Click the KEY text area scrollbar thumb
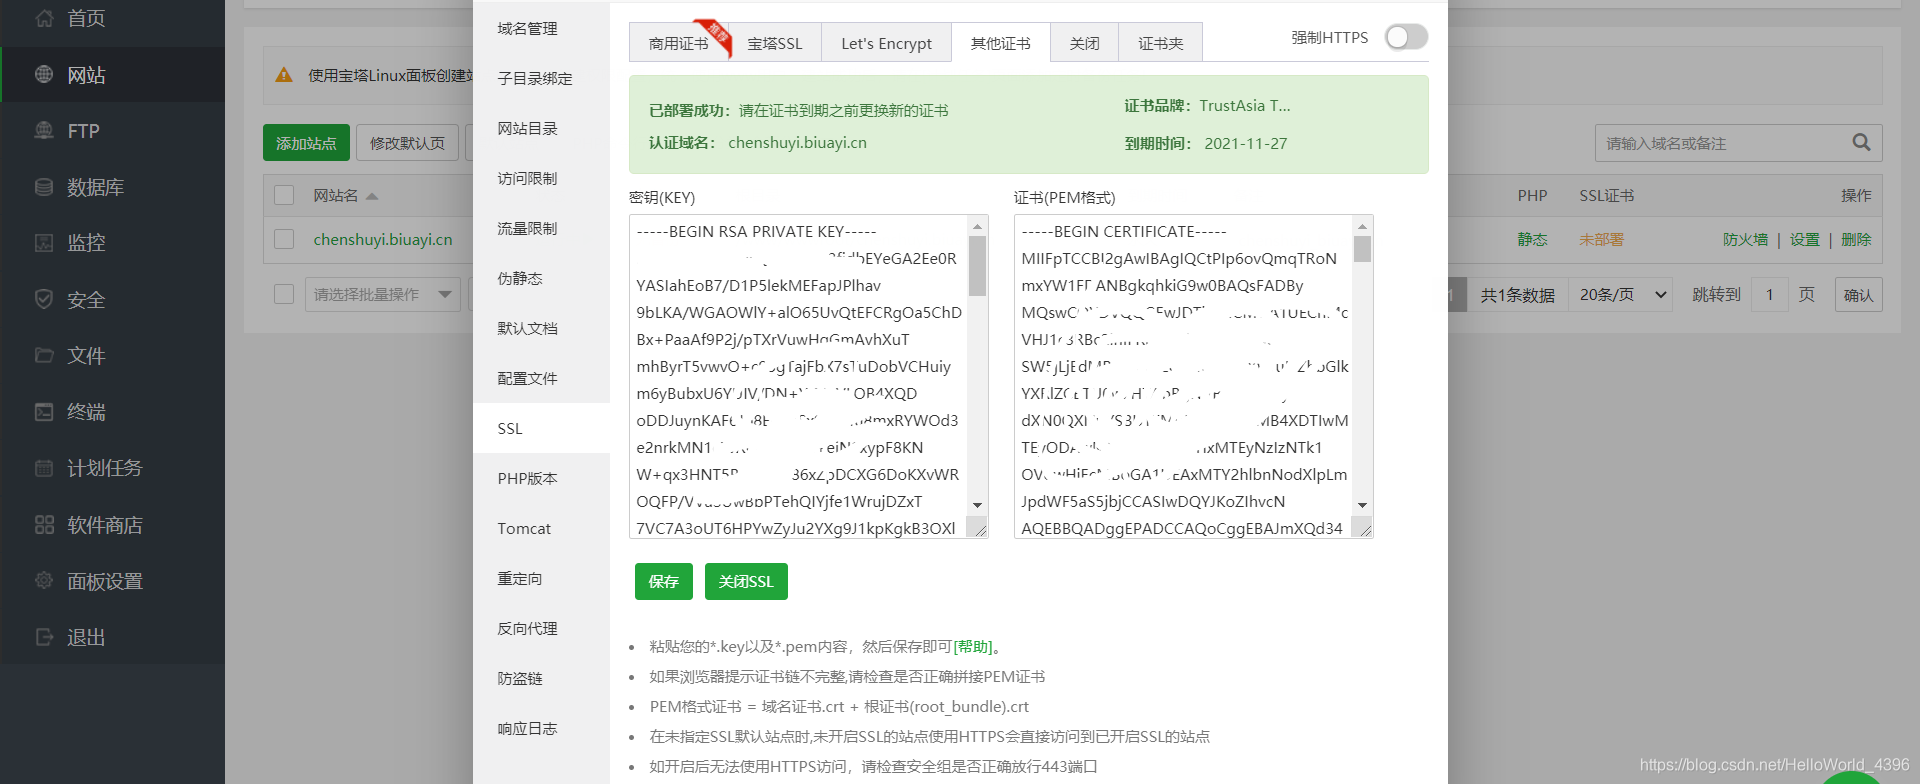1920x784 pixels. (x=978, y=265)
